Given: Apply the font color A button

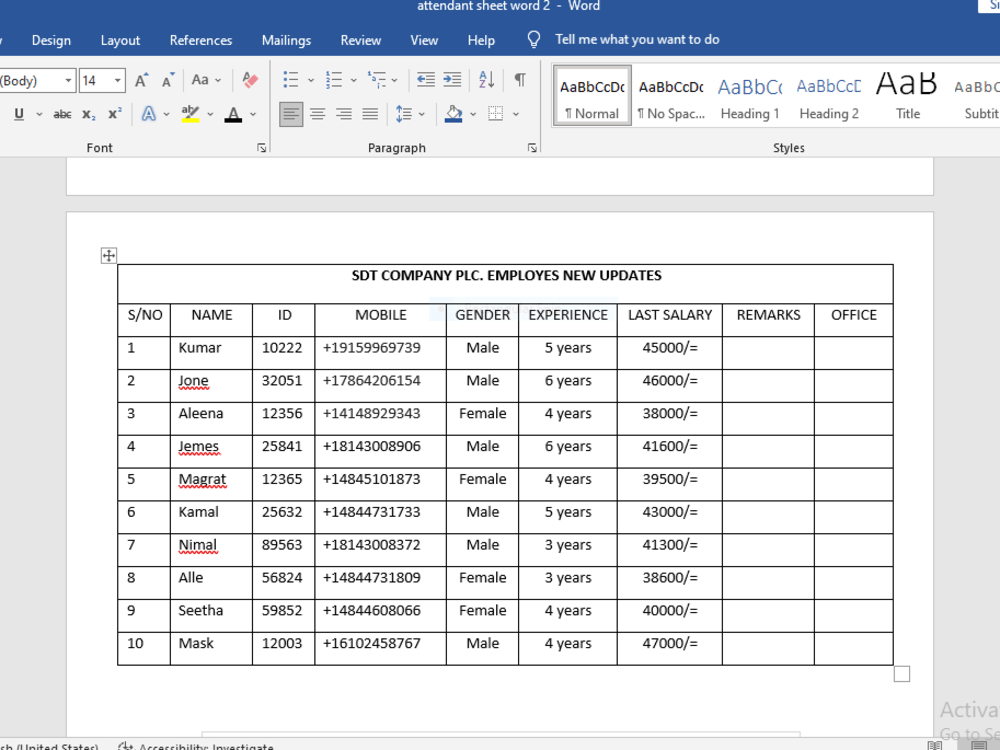Looking at the screenshot, I should click(x=233, y=114).
